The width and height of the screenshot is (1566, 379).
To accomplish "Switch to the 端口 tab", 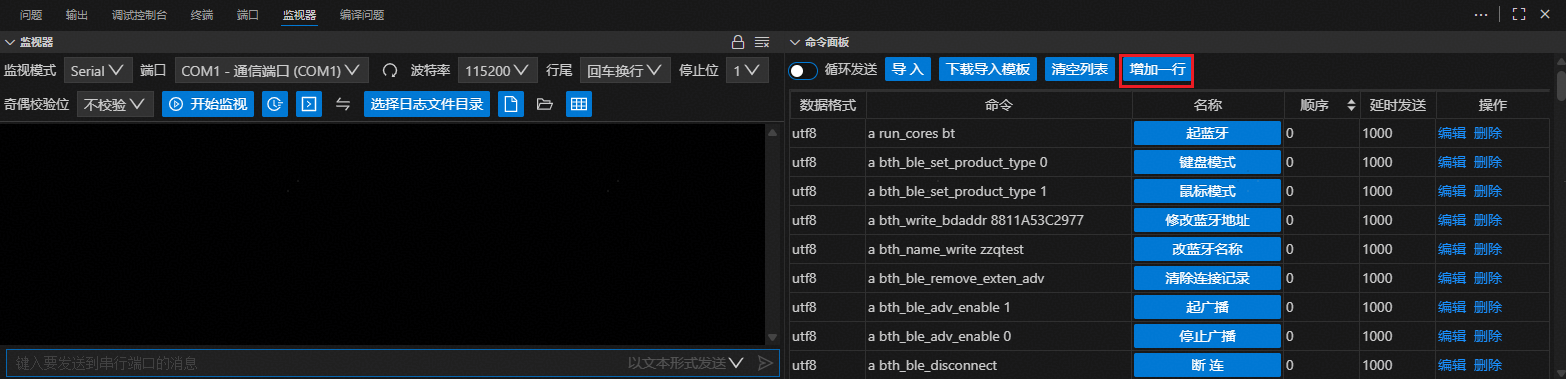I will (248, 15).
